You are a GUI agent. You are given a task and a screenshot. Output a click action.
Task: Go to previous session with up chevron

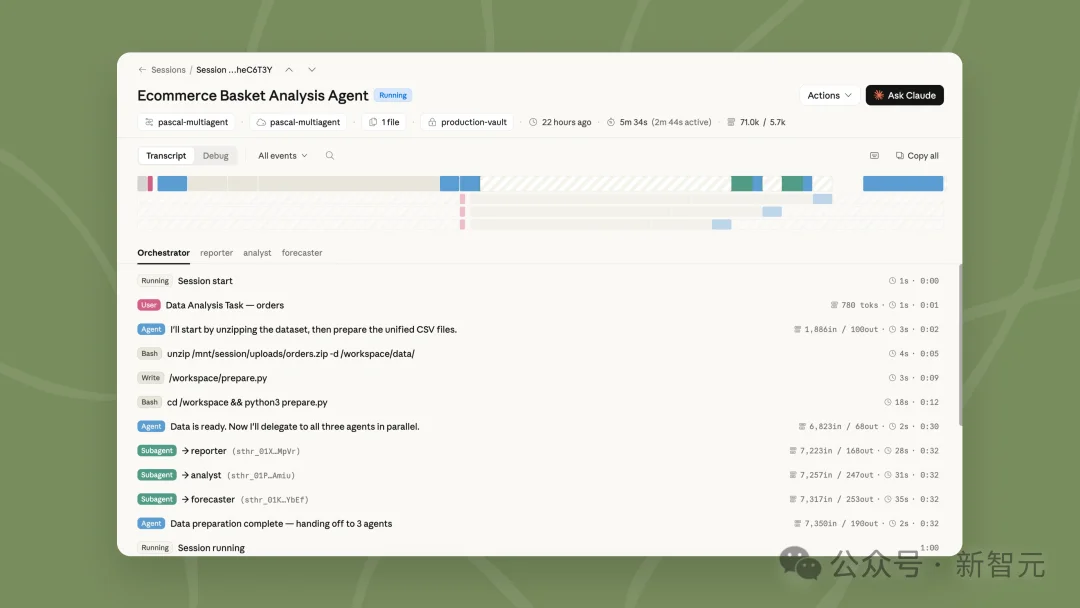click(x=289, y=70)
